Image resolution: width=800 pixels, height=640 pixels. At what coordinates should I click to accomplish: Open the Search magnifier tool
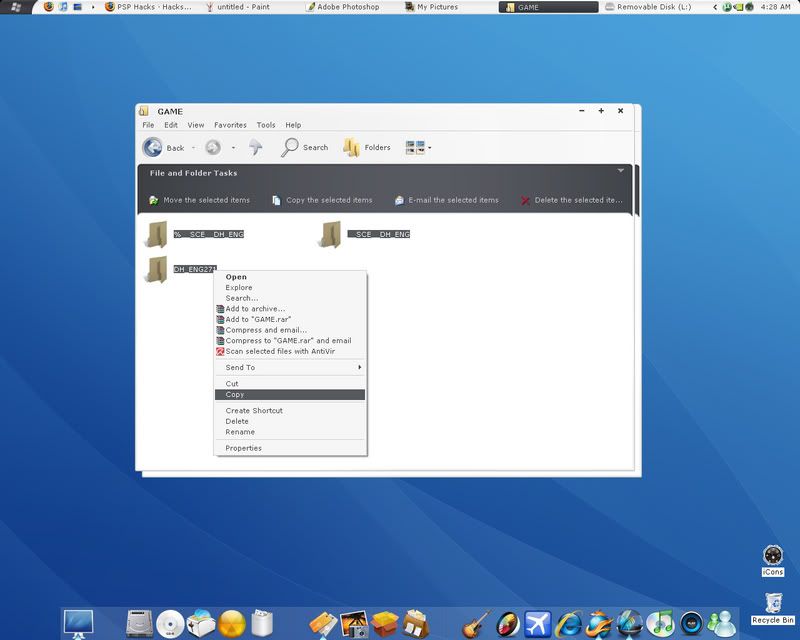tap(289, 147)
